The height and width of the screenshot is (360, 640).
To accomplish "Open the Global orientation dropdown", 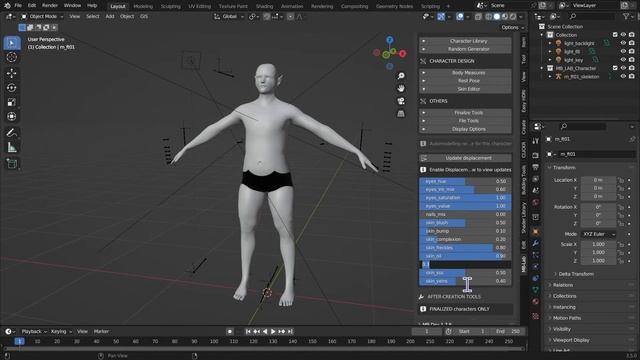I will pos(229,17).
